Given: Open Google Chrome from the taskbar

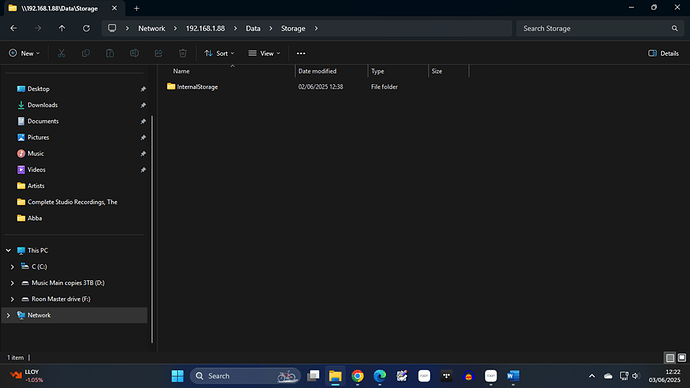Looking at the screenshot, I should tap(357, 376).
